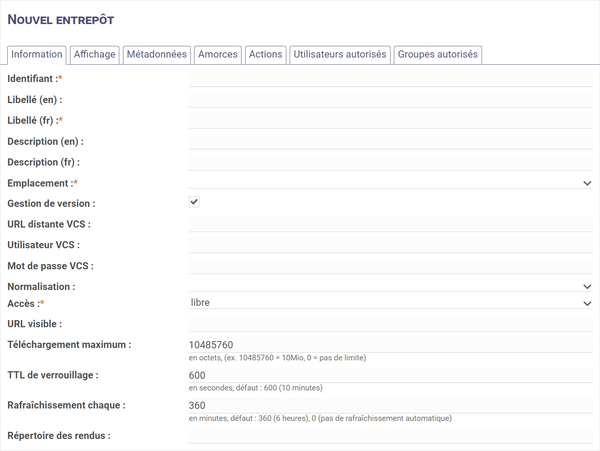600x451 pixels.
Task: Focus the Libellé (en) field
Action: click(x=391, y=100)
